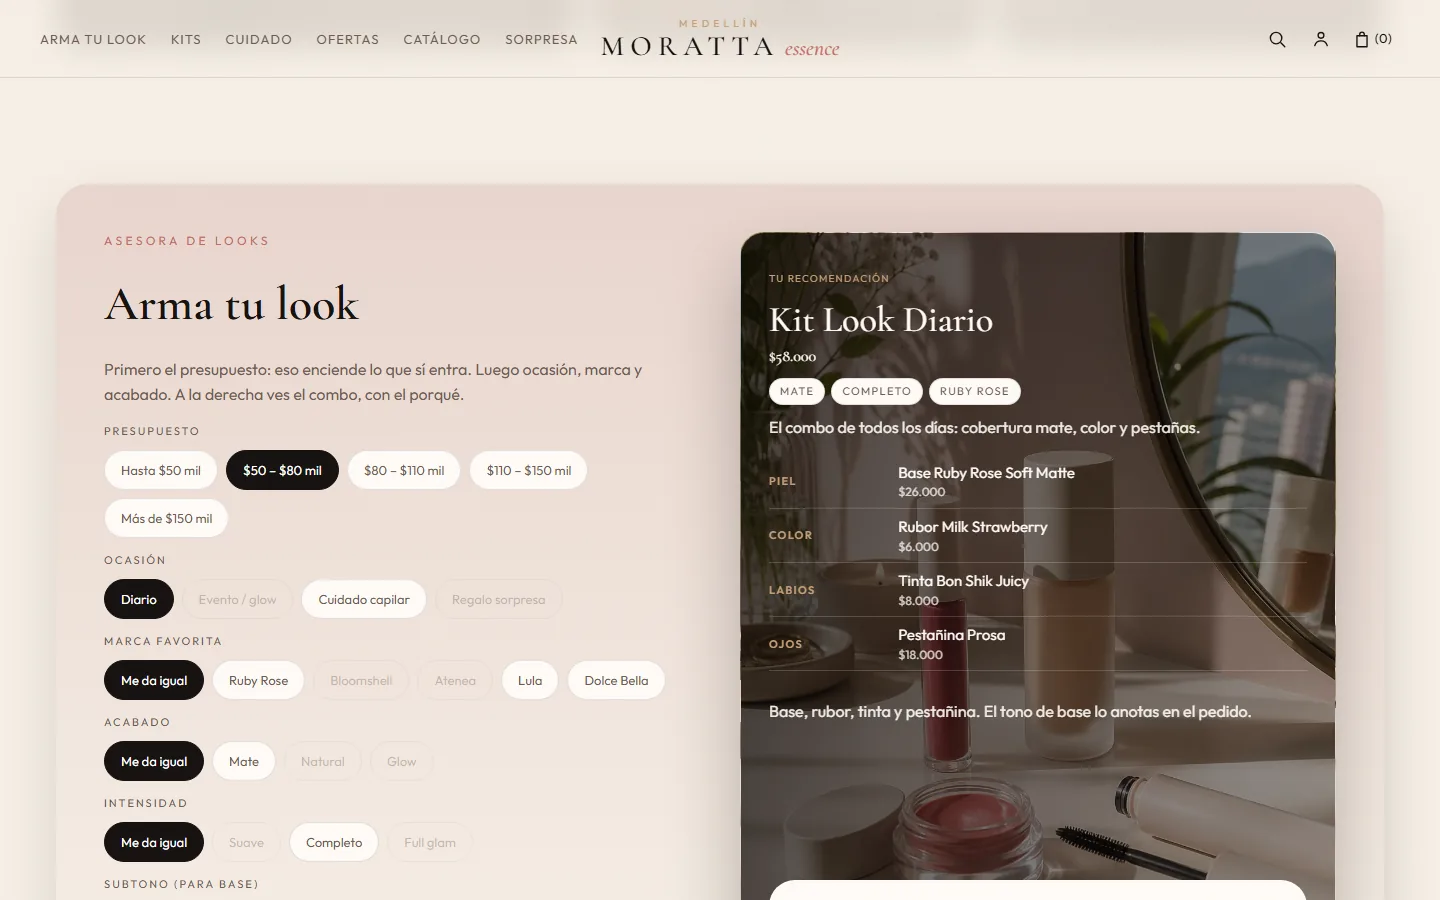1440x900 pixels.
Task: Go to Moratta essence logo home
Action: pyautogui.click(x=720, y=40)
